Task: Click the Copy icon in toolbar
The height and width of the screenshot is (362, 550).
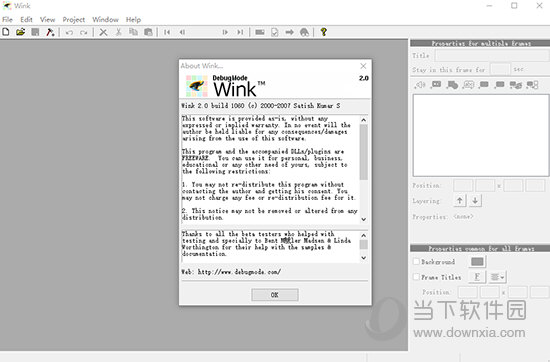Action: (133, 32)
